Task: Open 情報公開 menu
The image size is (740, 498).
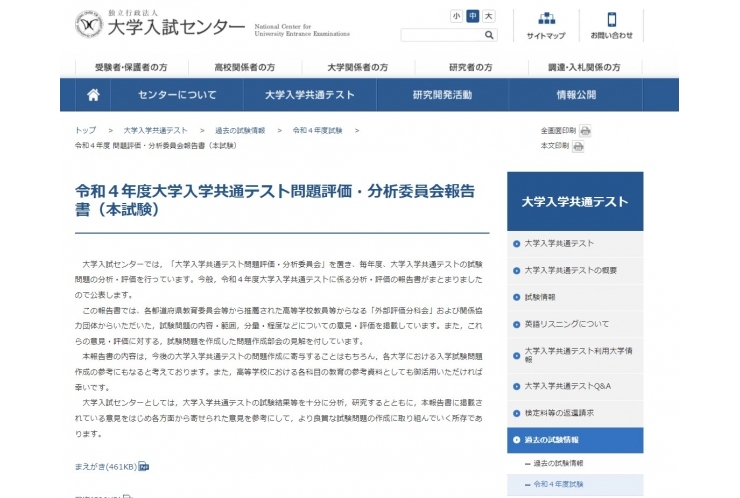Action: click(576, 95)
